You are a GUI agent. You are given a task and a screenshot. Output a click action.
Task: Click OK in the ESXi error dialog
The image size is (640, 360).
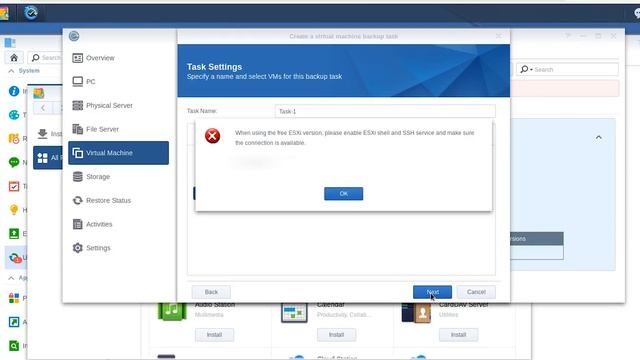(x=343, y=193)
